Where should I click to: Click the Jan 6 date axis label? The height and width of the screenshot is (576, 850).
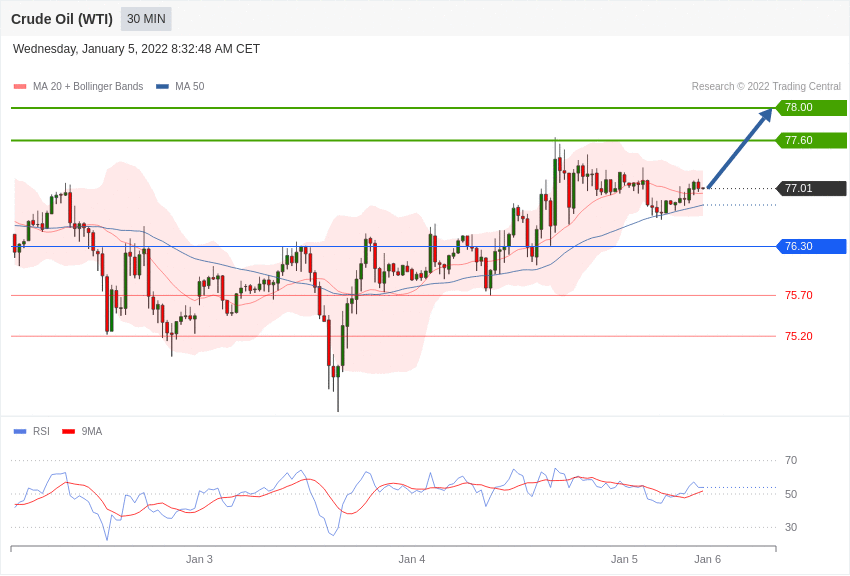707,559
